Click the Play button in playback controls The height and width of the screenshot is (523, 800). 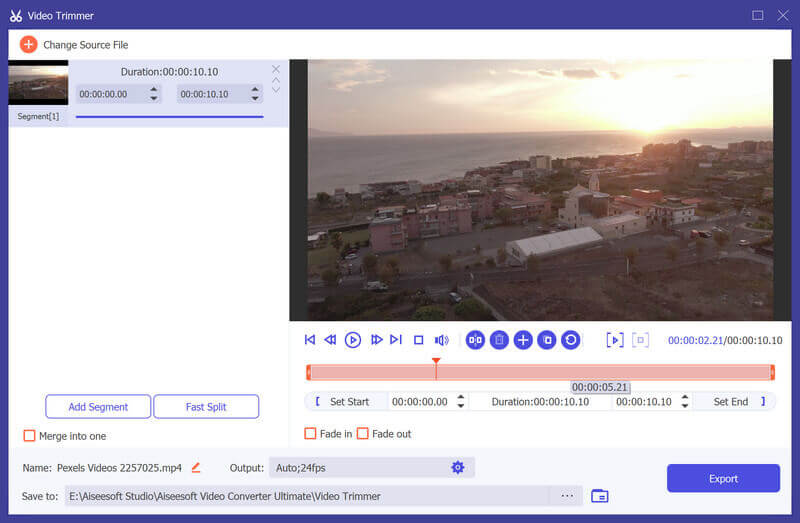353,340
